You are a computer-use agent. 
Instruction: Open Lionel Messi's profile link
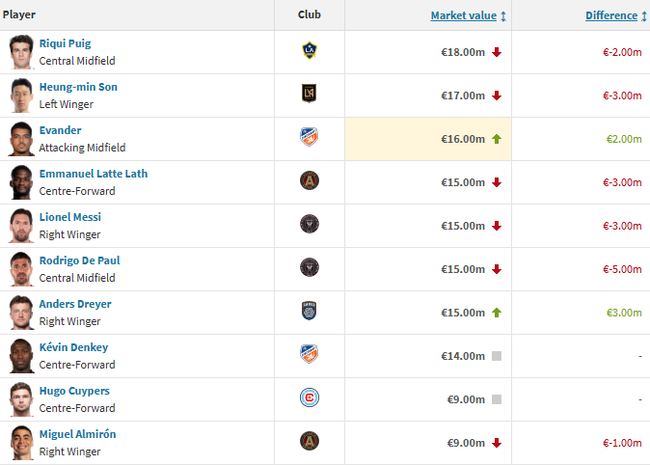coord(70,217)
